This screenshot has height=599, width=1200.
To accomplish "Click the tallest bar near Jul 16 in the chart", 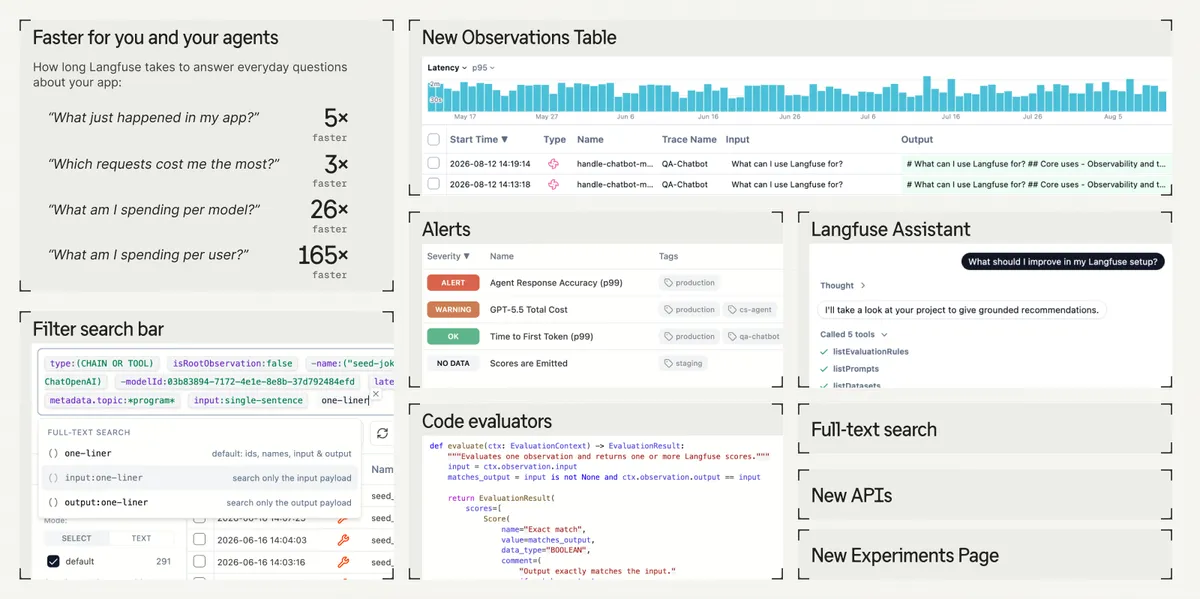I will [926, 94].
